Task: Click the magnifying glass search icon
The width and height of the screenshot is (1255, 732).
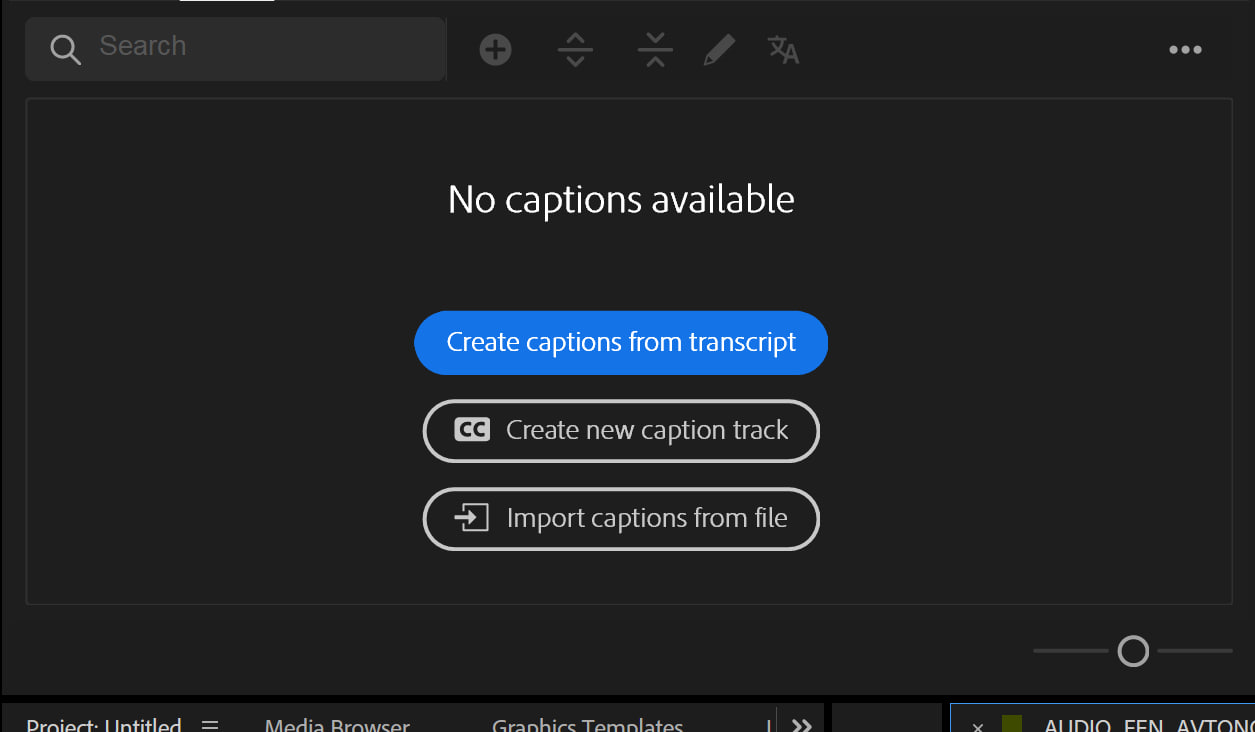Action: coord(65,49)
